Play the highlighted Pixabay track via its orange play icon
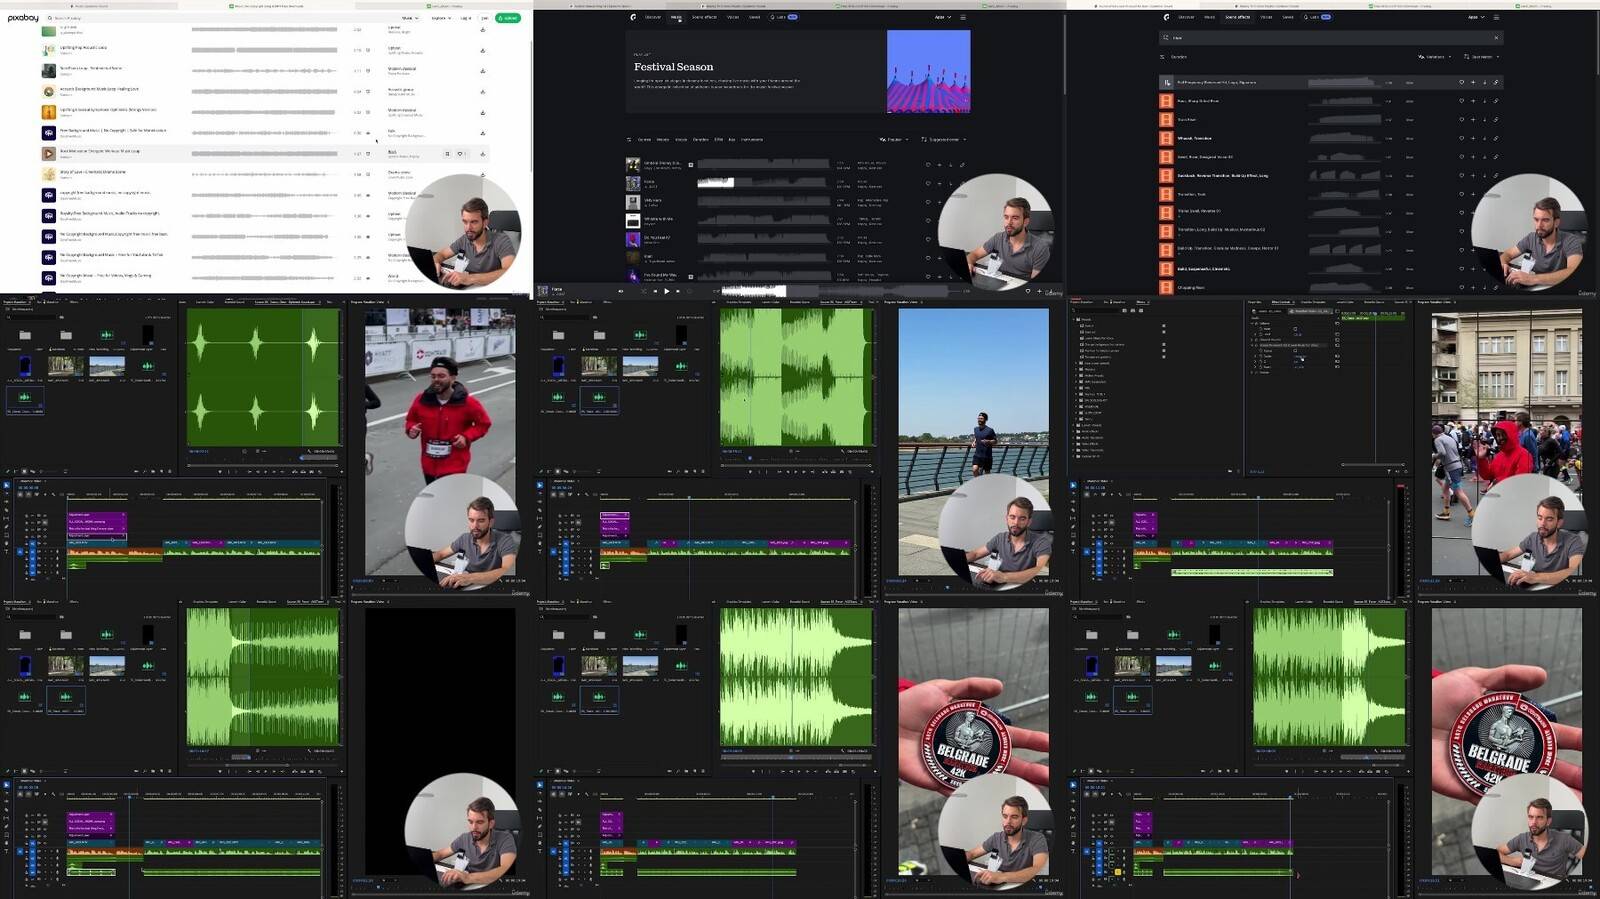Screen dimensions: 1600x899 click(x=48, y=154)
